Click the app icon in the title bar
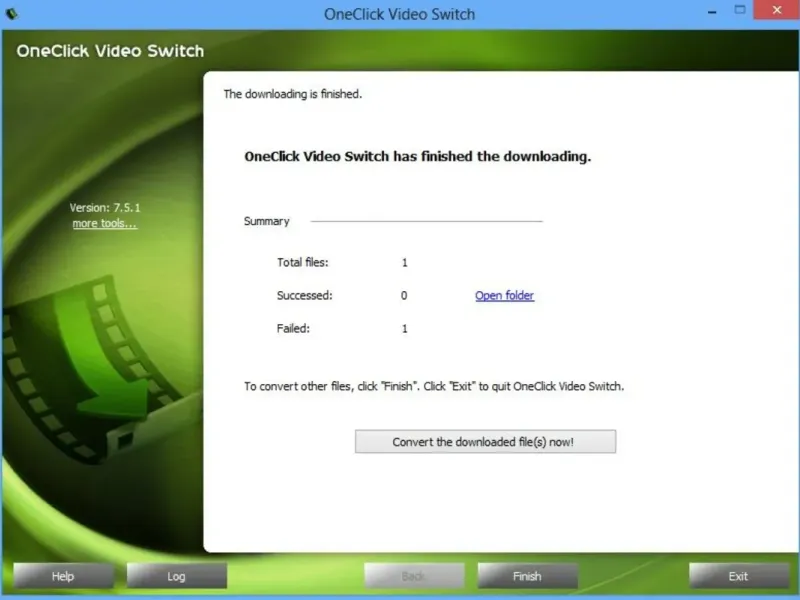 pyautogui.click(x=12, y=14)
